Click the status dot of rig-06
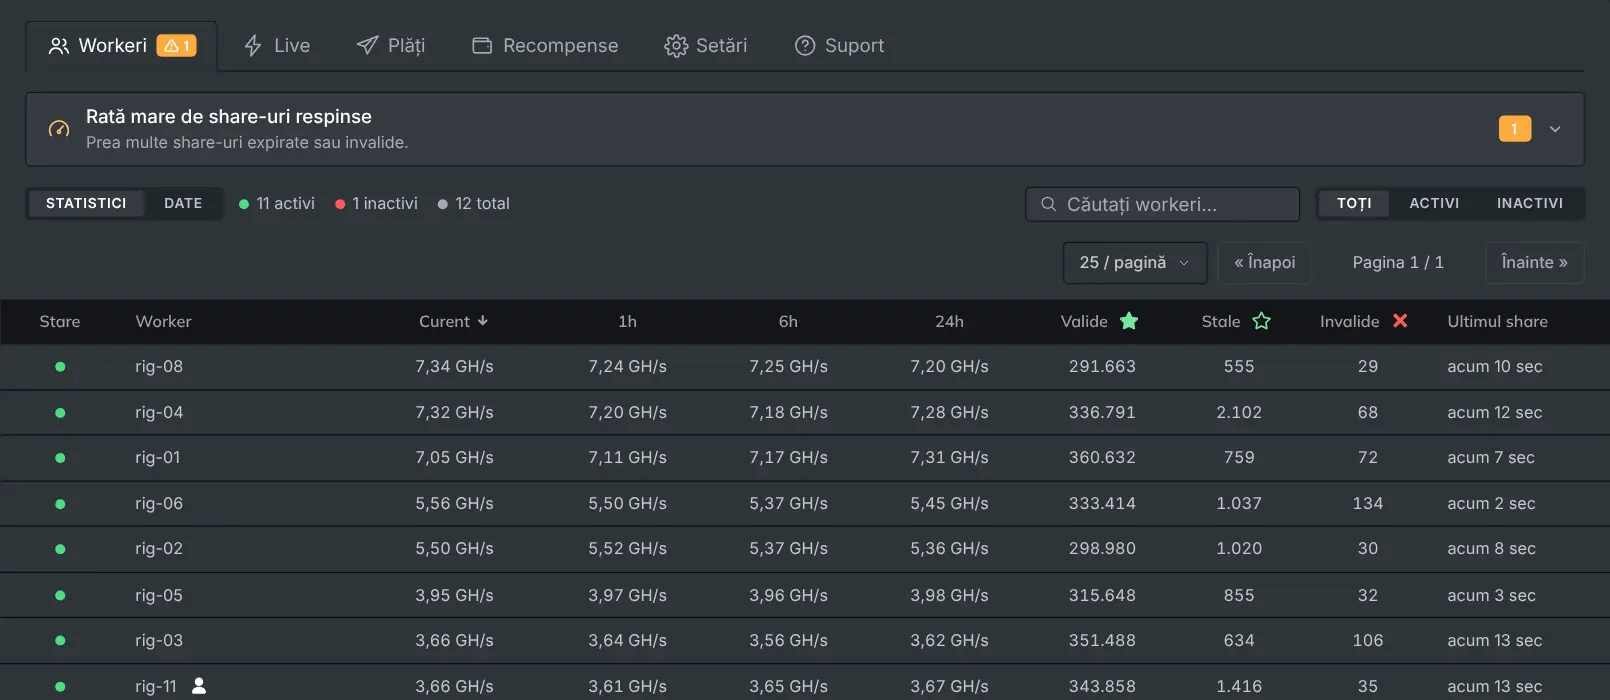 (60, 504)
